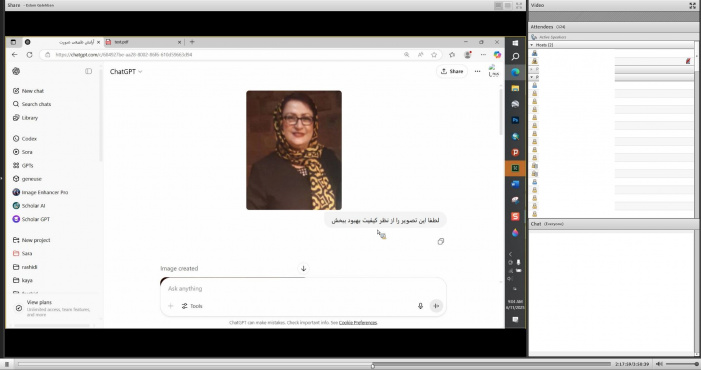Click the scroll-to-bottom arrow button
This screenshot has height=370, width=701.
click(304, 269)
